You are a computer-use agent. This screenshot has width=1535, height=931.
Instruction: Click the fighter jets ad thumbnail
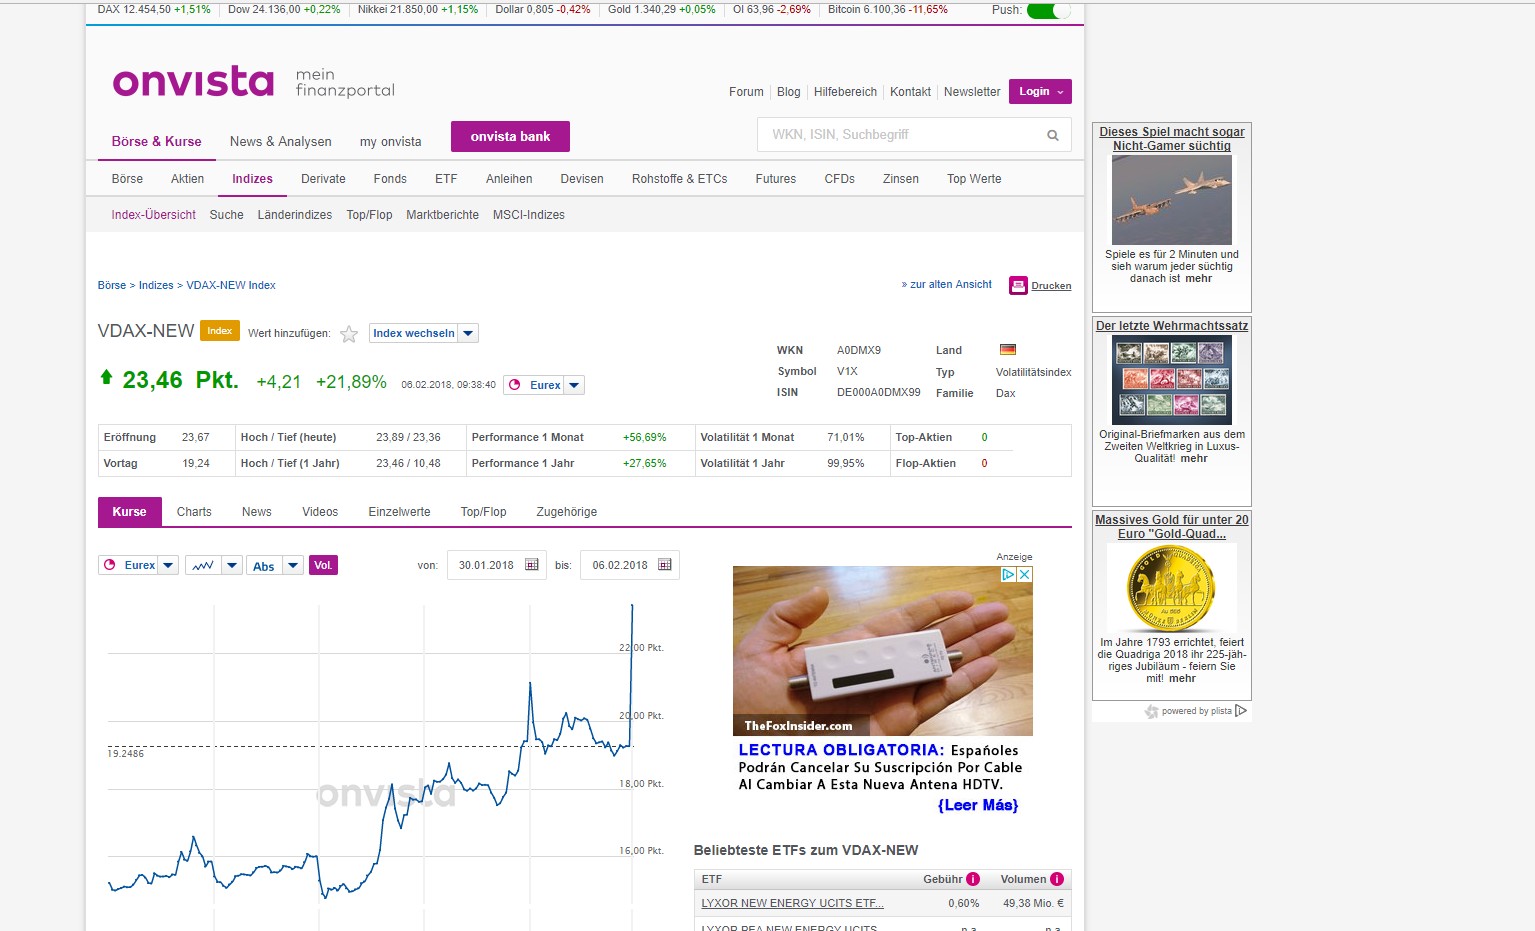pos(1172,200)
